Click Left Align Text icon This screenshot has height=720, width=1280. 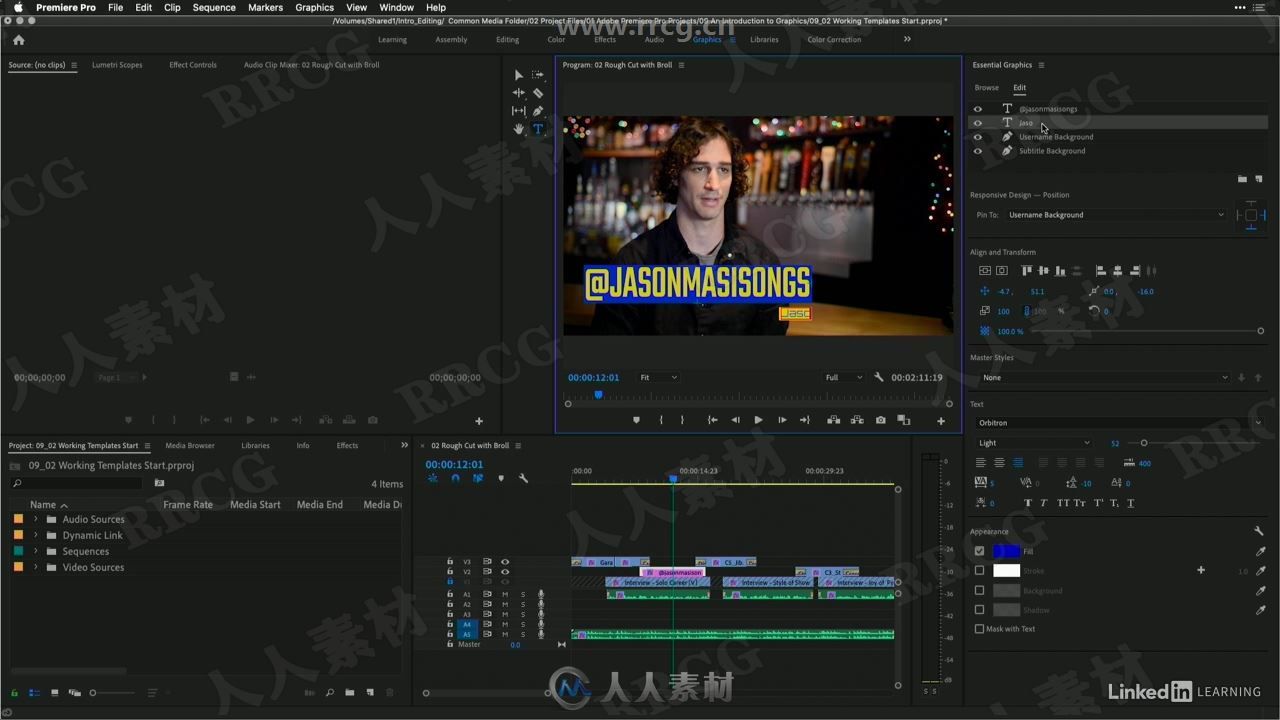981,462
